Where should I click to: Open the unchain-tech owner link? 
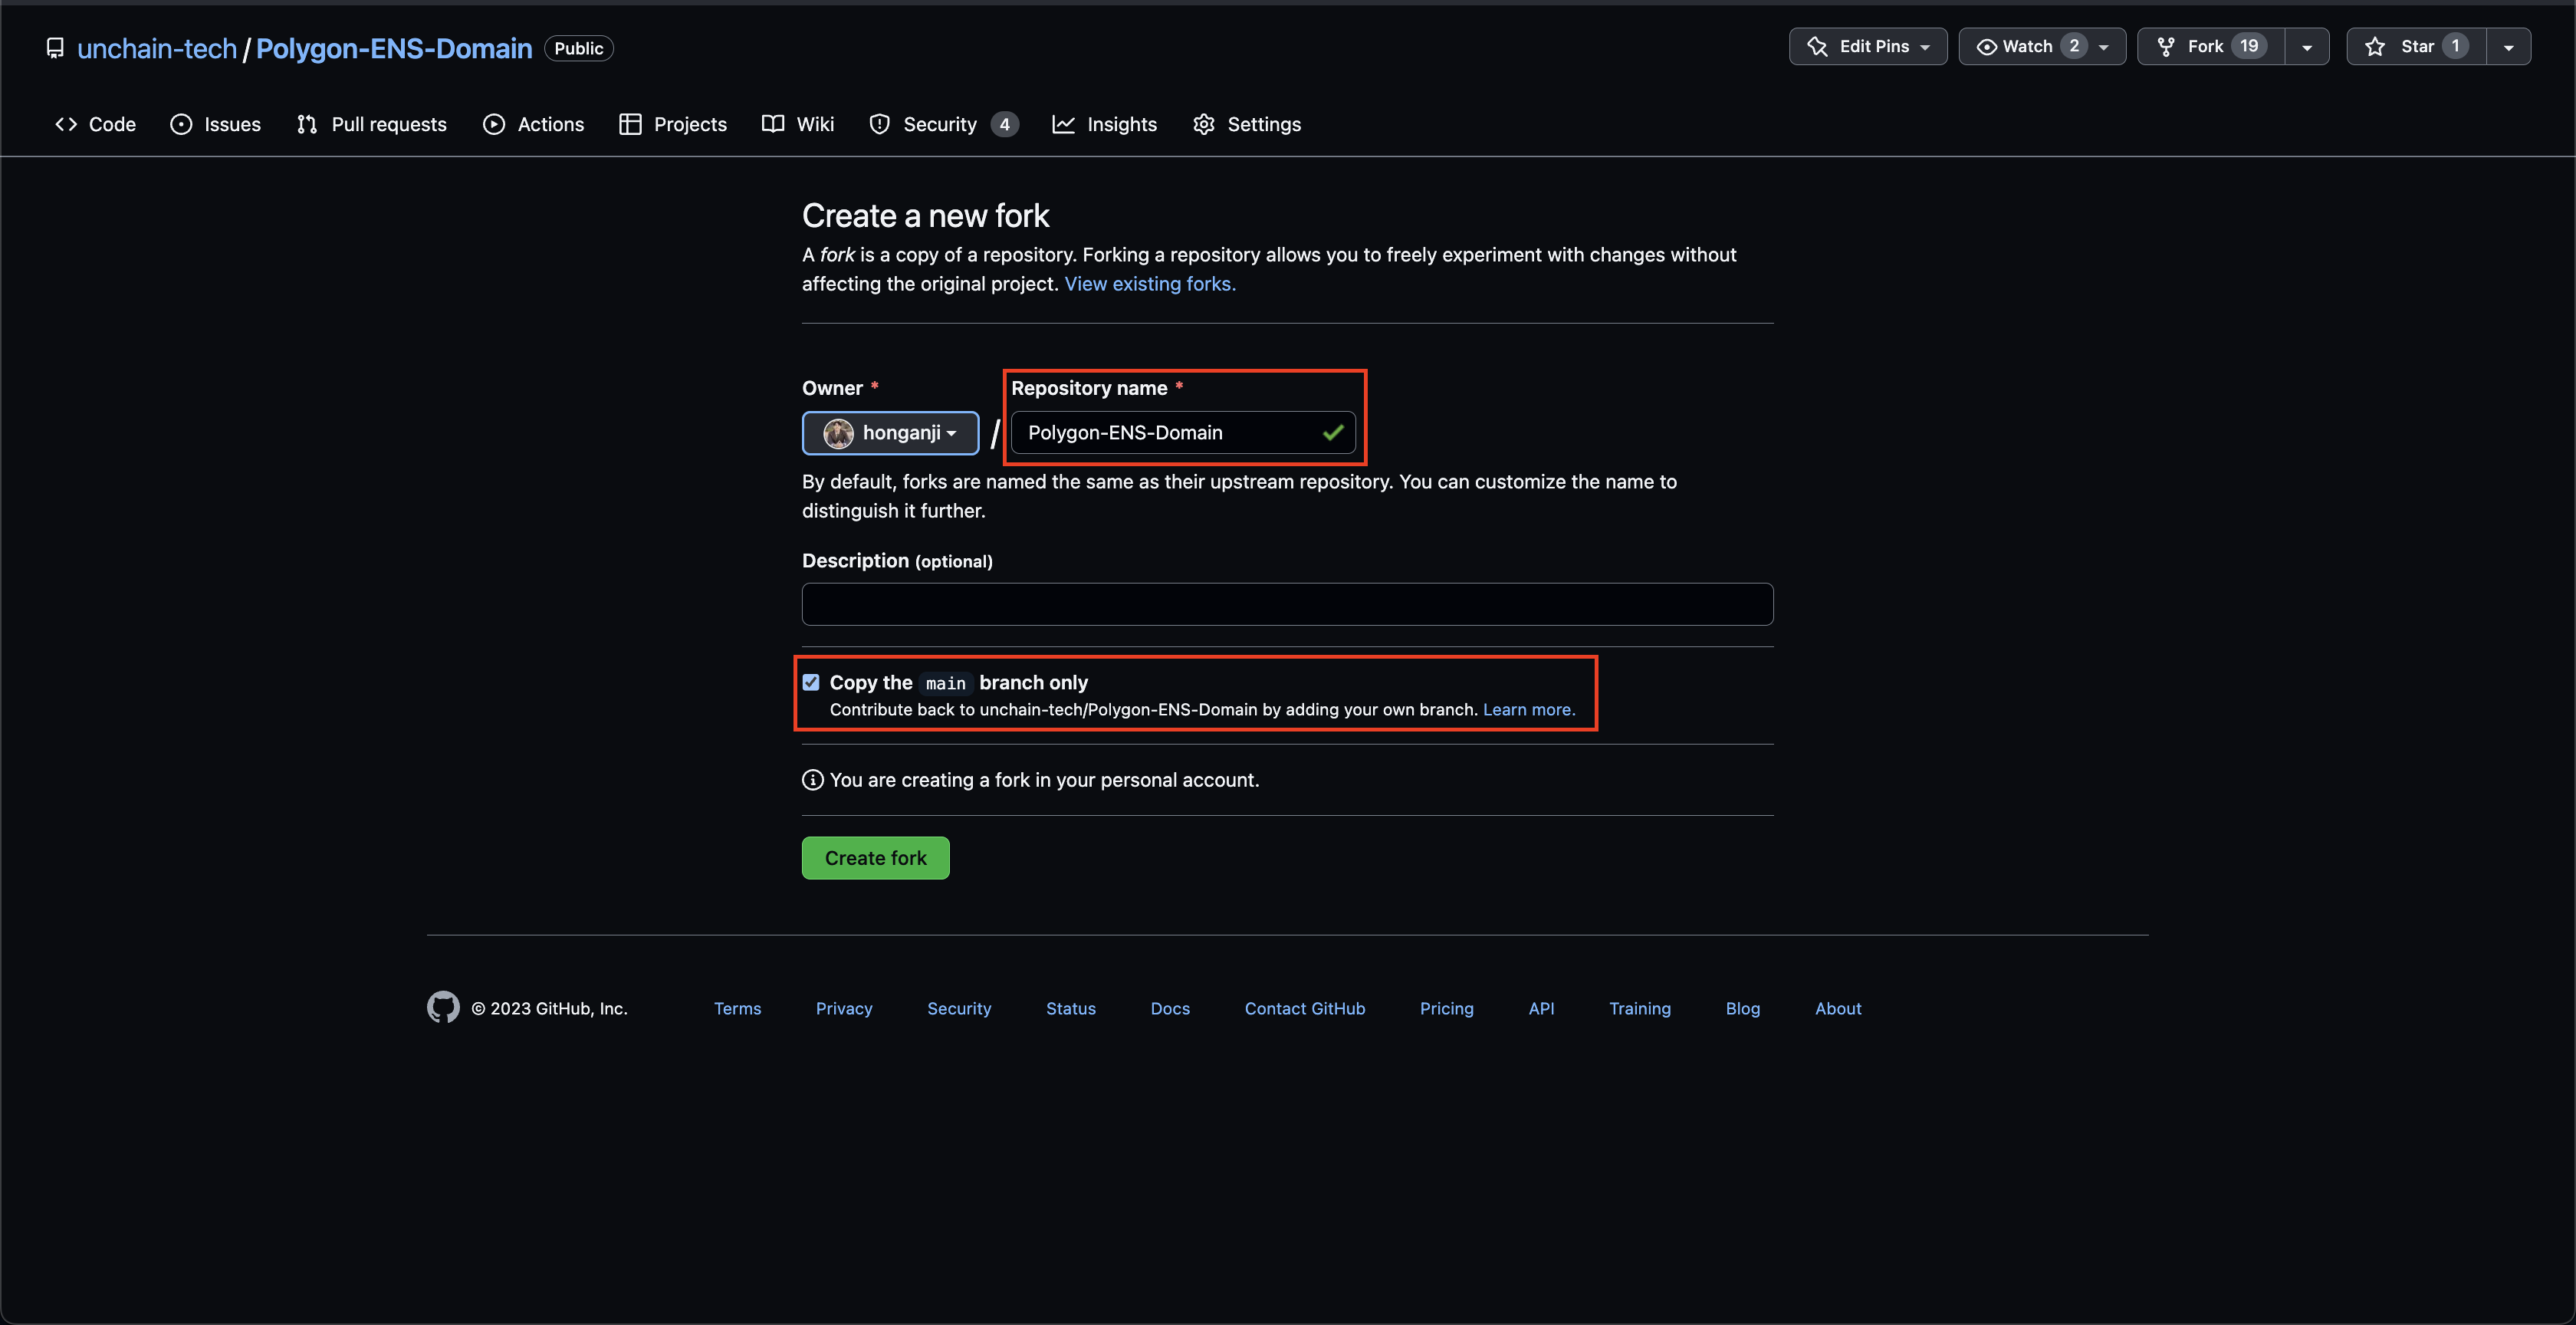click(x=157, y=48)
